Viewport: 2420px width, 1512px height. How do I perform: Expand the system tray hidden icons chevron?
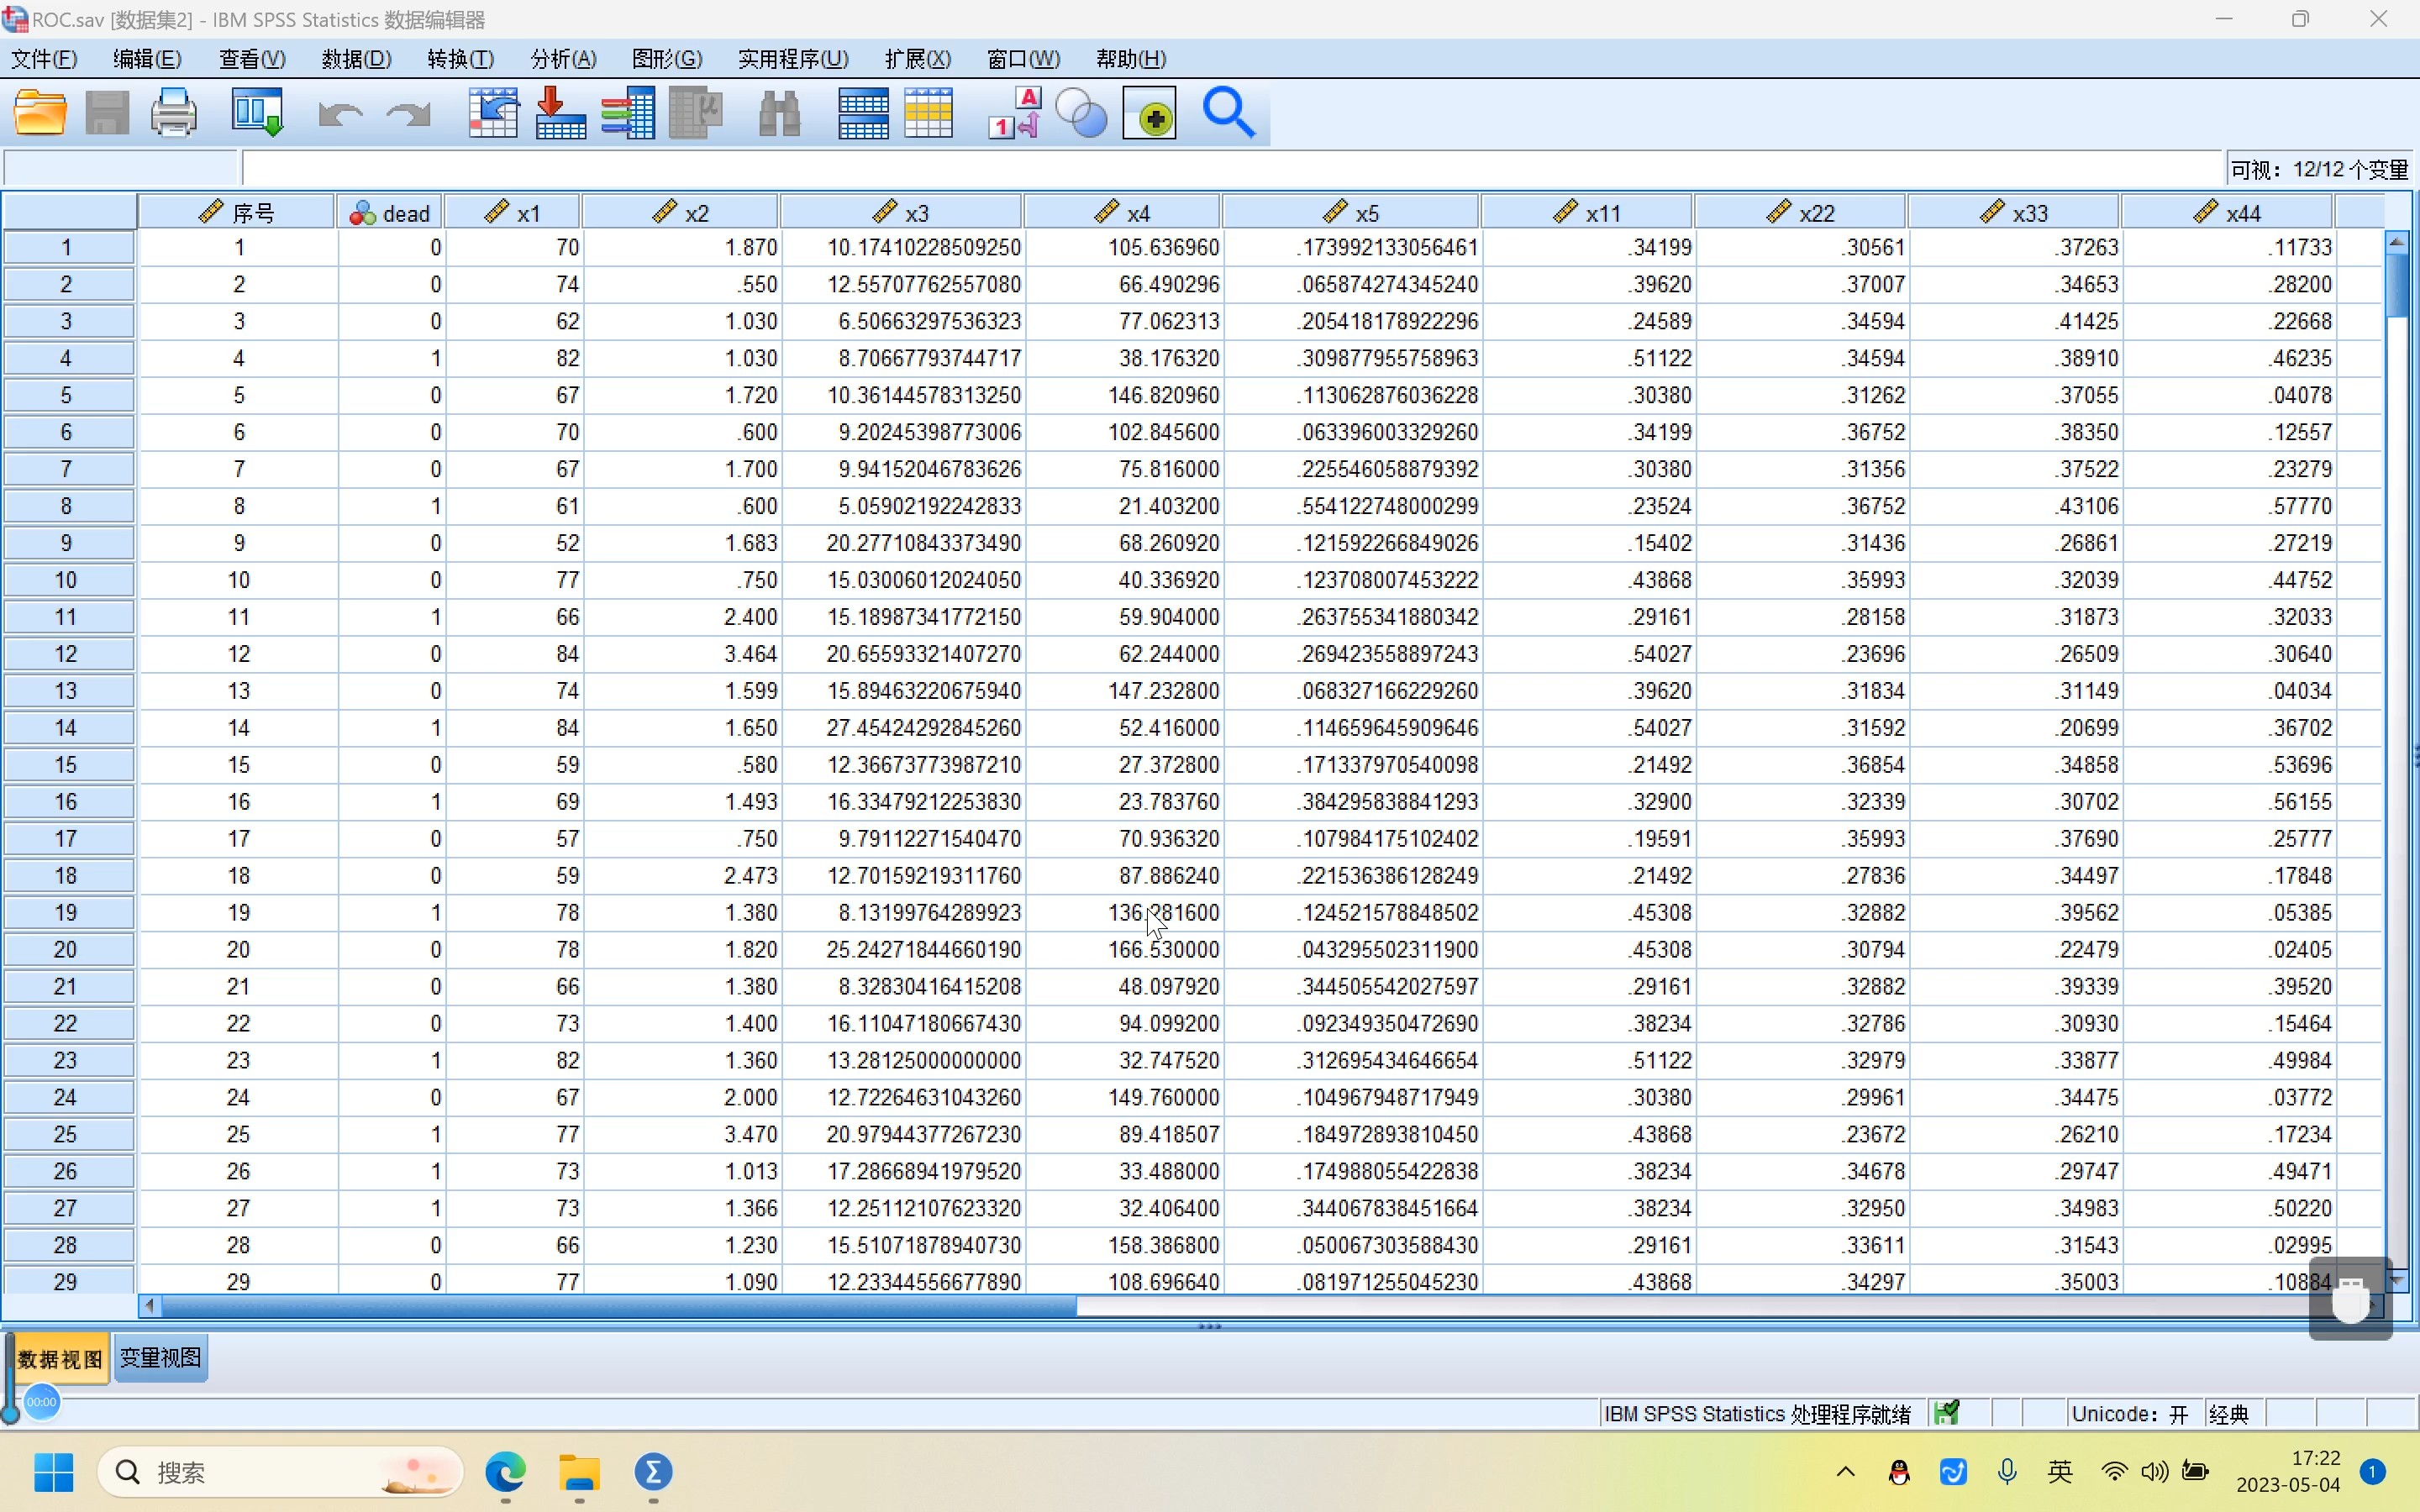(x=1846, y=1472)
